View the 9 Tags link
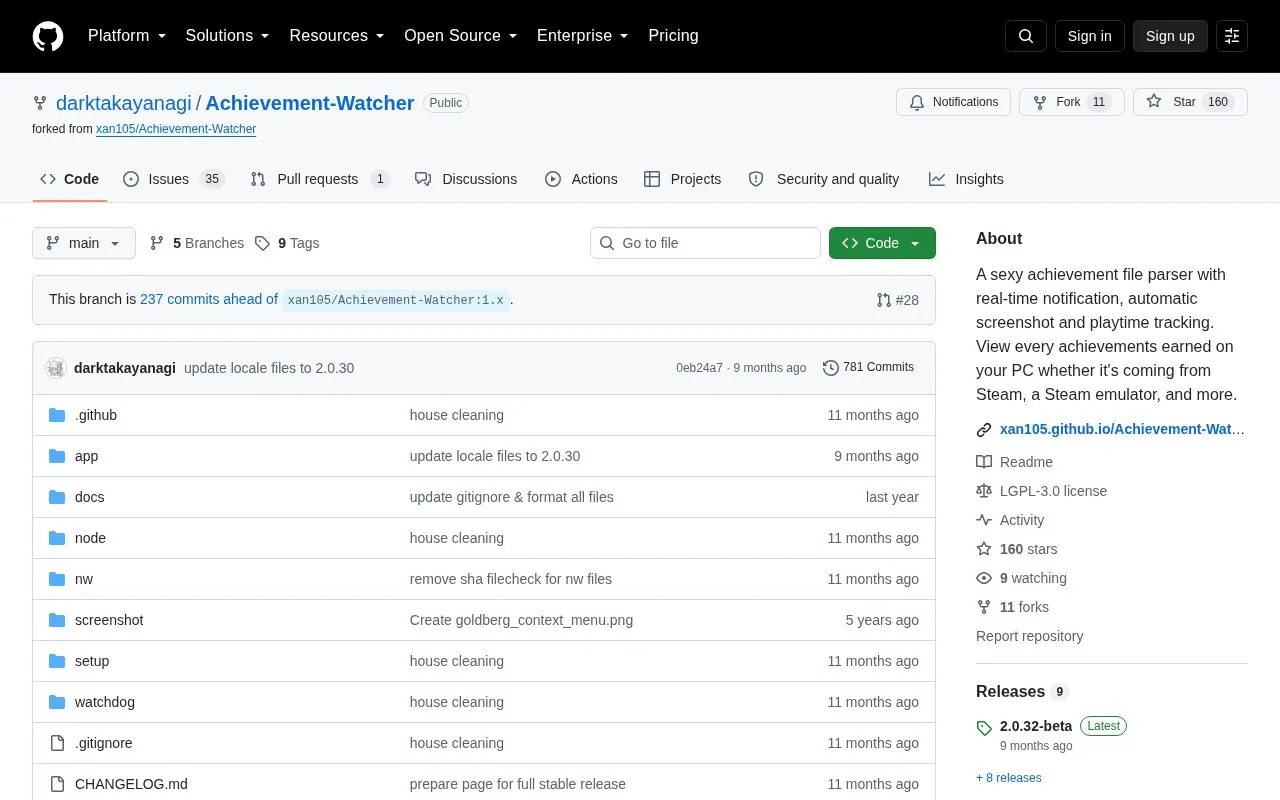The image size is (1280, 800). pyautogui.click(x=287, y=243)
